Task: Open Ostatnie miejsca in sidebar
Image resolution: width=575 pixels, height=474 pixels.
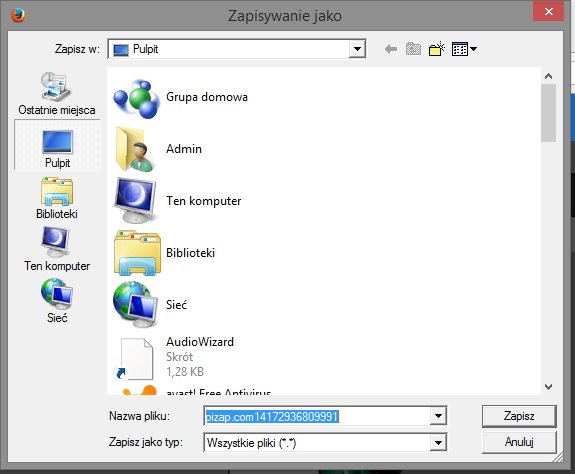Action: tap(57, 94)
